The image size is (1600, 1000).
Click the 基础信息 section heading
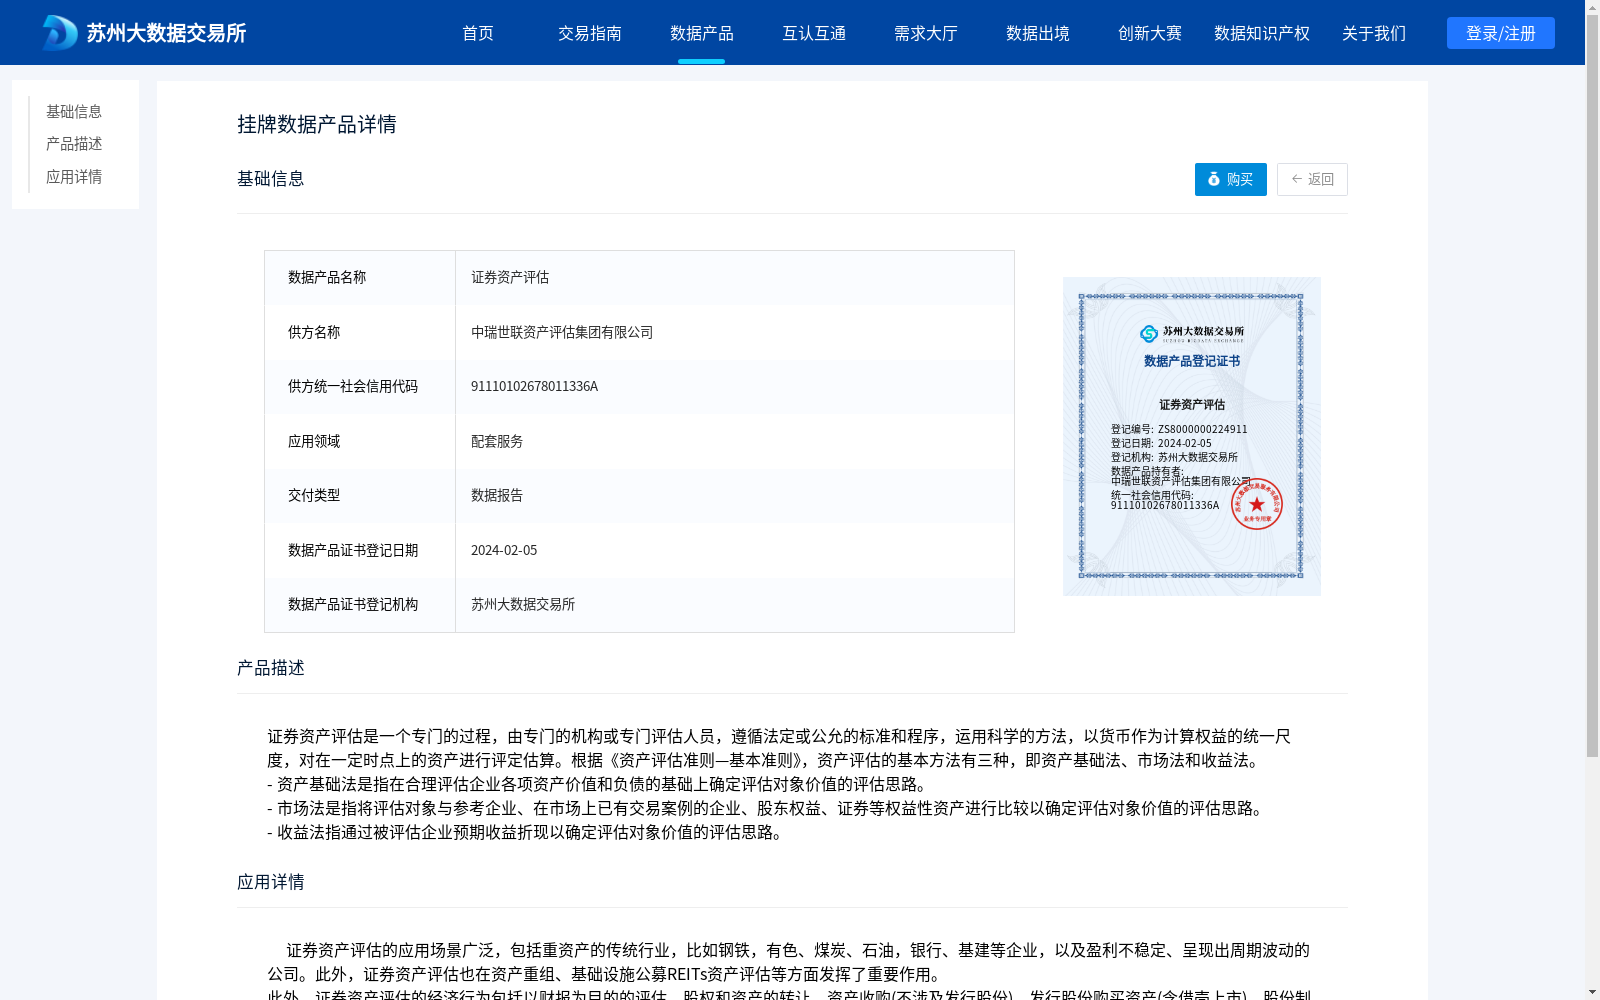[271, 179]
